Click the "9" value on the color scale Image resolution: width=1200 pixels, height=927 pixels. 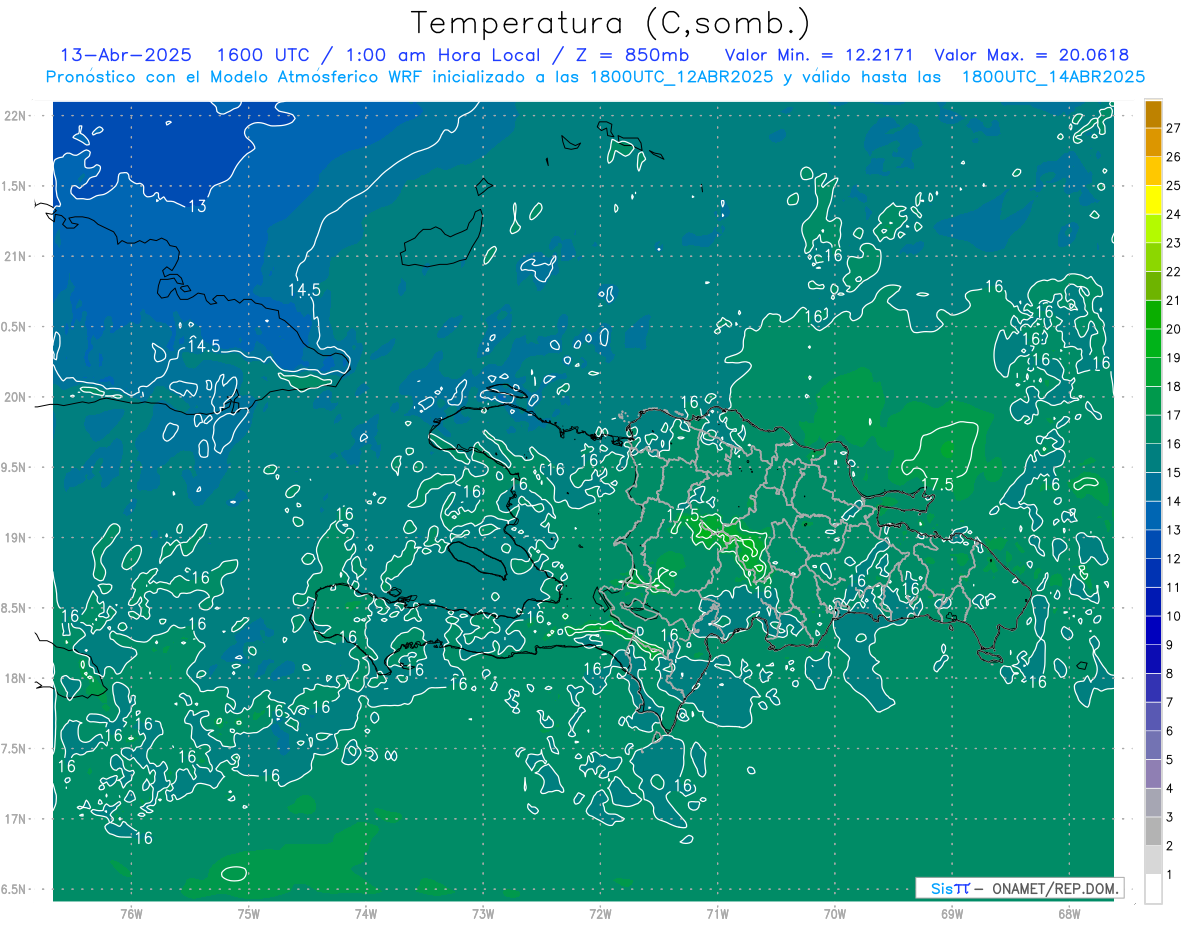(1169, 645)
